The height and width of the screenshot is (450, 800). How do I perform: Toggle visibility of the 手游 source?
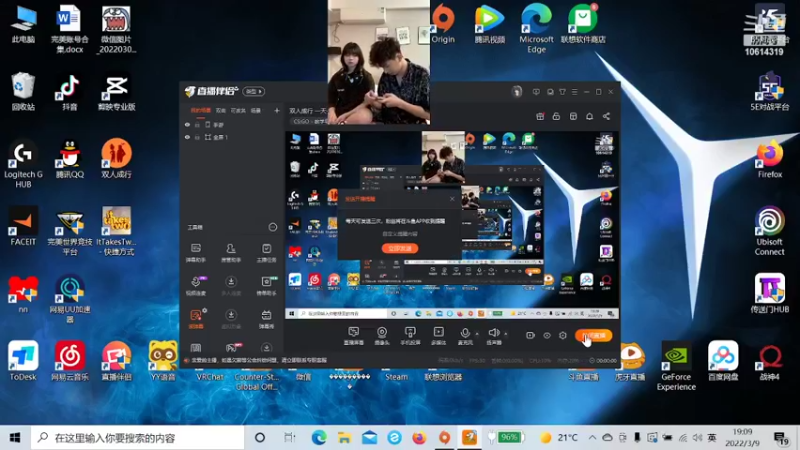187,124
